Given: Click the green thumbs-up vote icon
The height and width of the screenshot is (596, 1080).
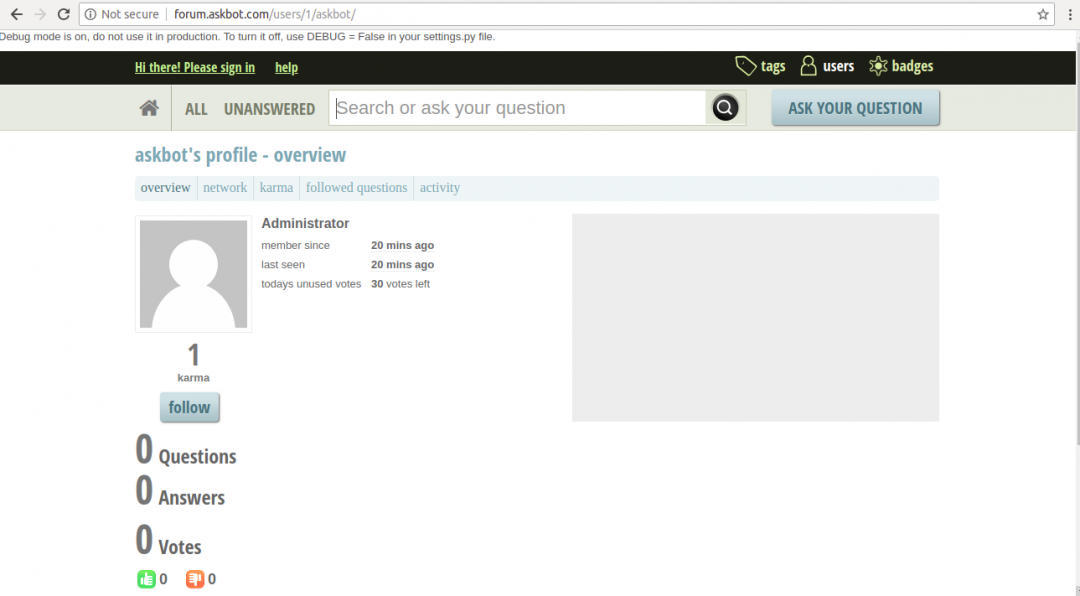Looking at the screenshot, I should (146, 578).
